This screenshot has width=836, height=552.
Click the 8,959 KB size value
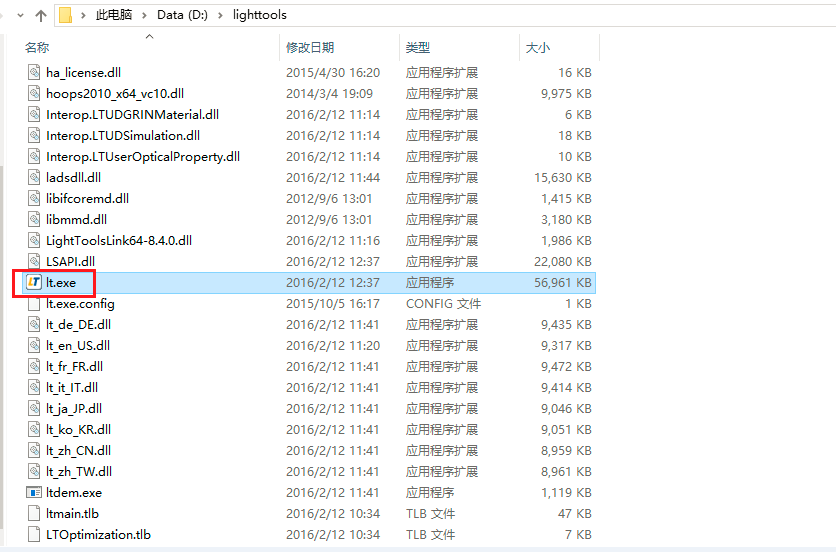566,451
